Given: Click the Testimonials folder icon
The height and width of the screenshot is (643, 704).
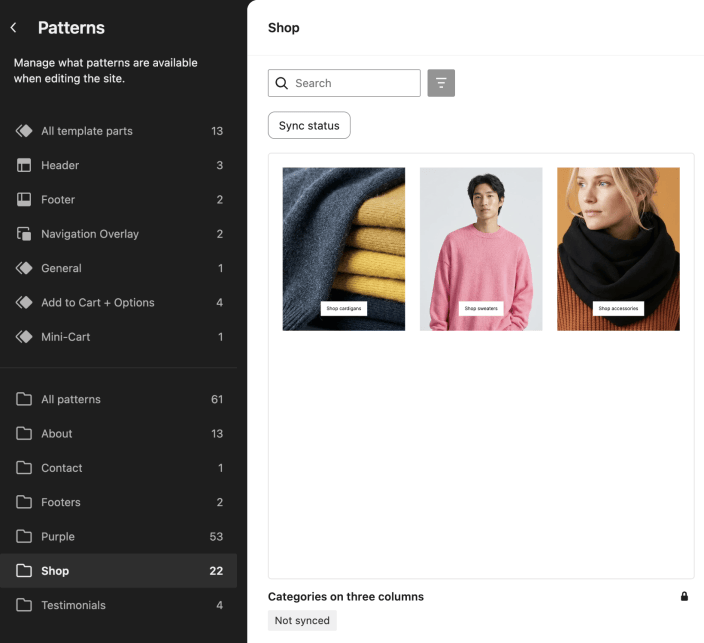Looking at the screenshot, I should click(x=24, y=605).
